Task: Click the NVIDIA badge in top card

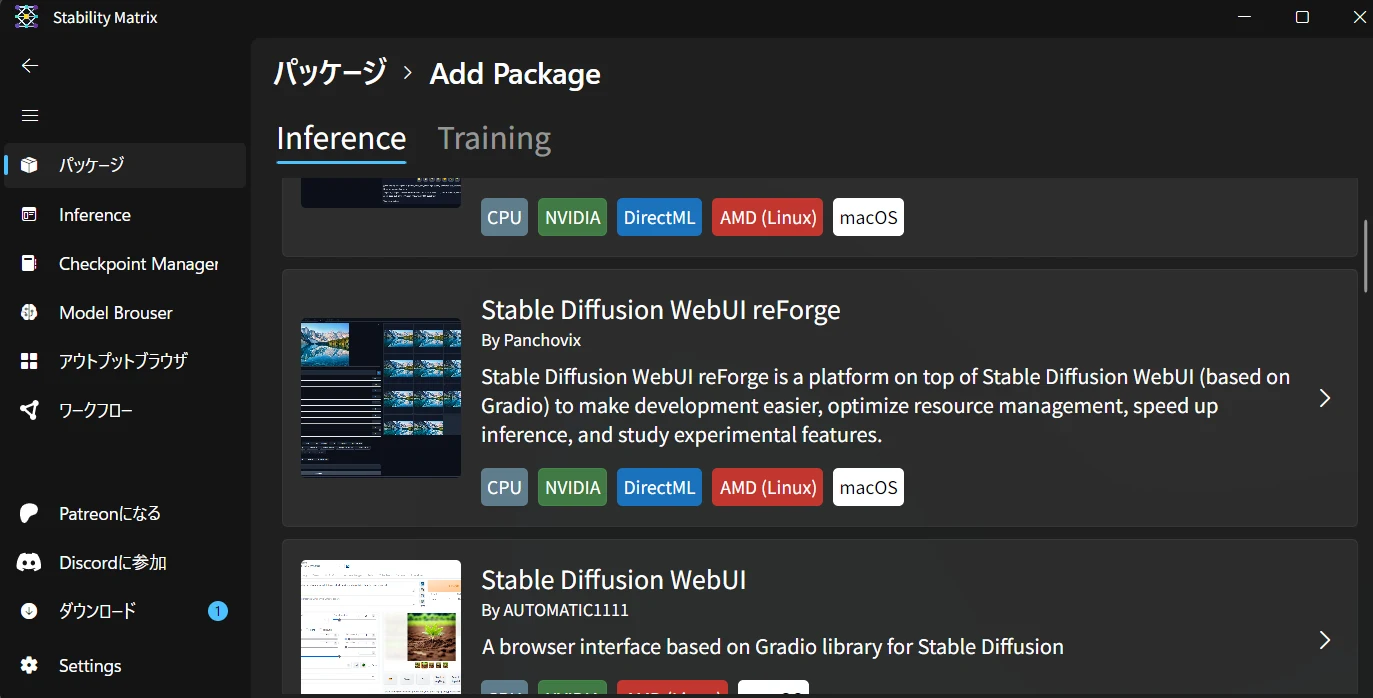Action: point(573,217)
